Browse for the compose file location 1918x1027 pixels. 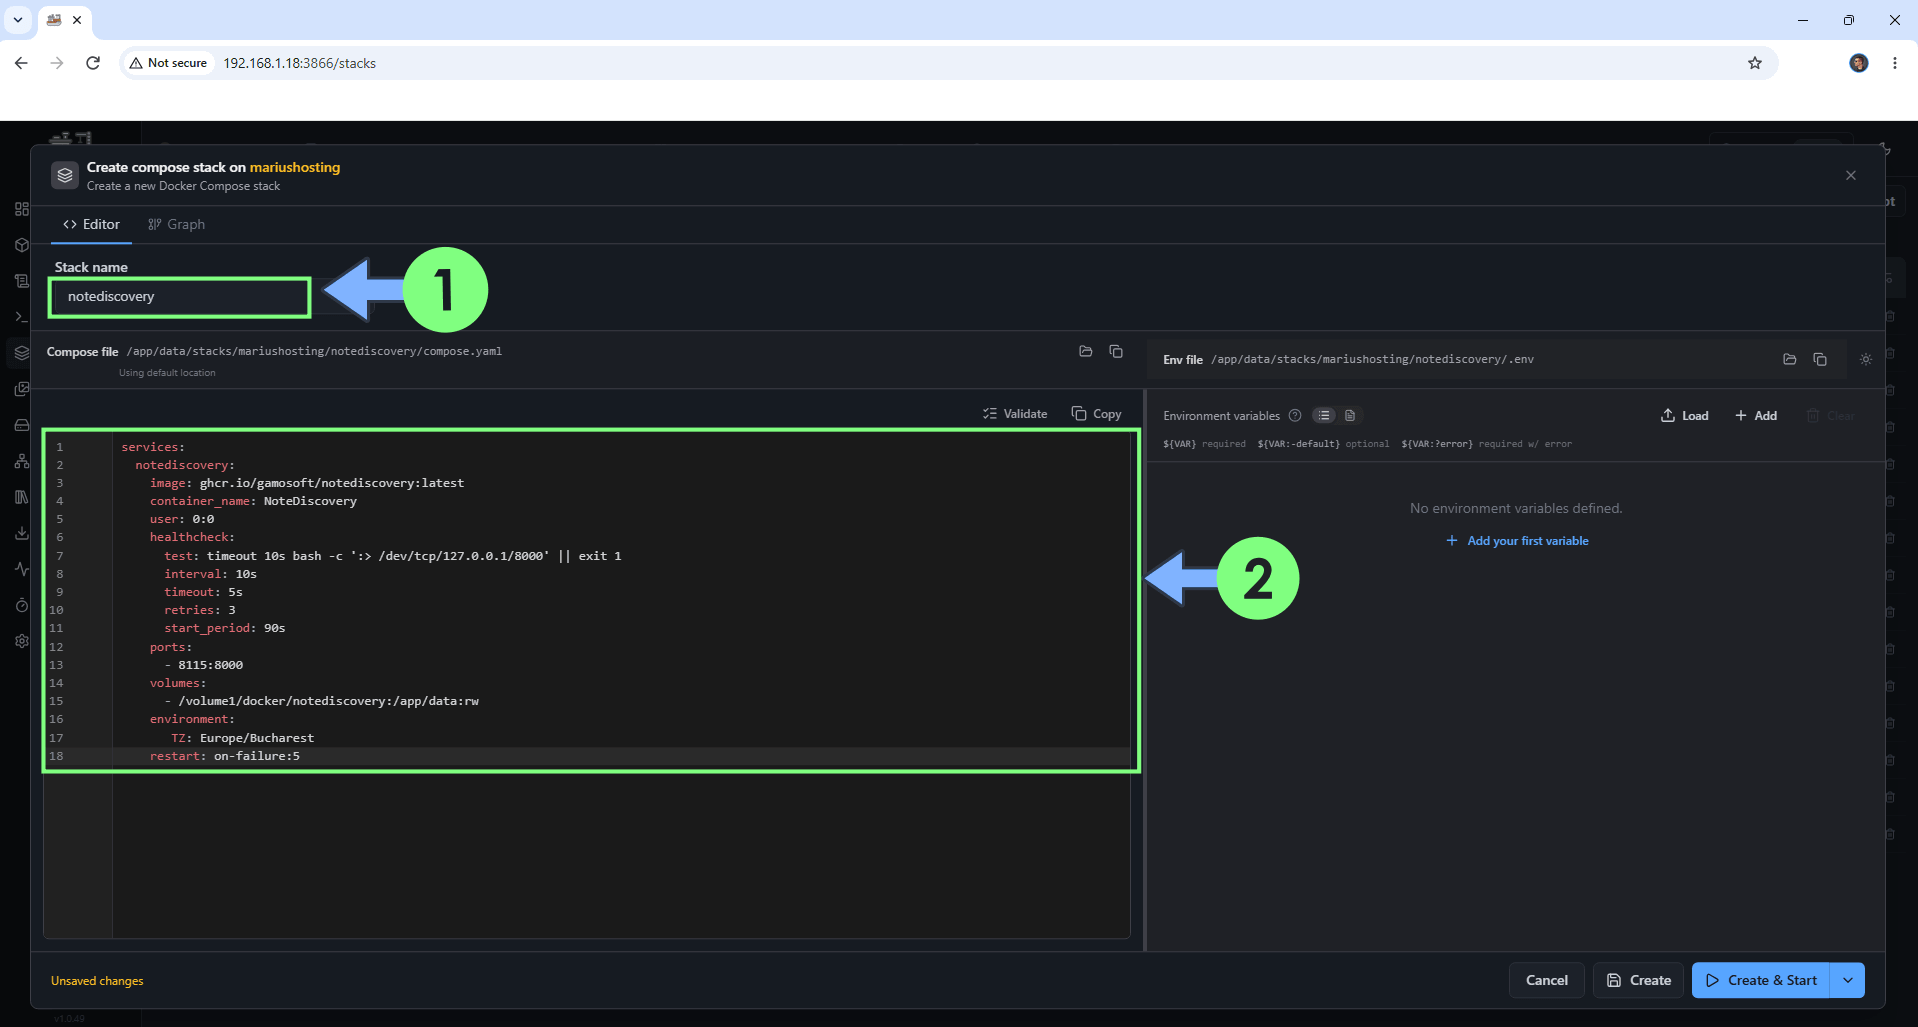click(1086, 352)
